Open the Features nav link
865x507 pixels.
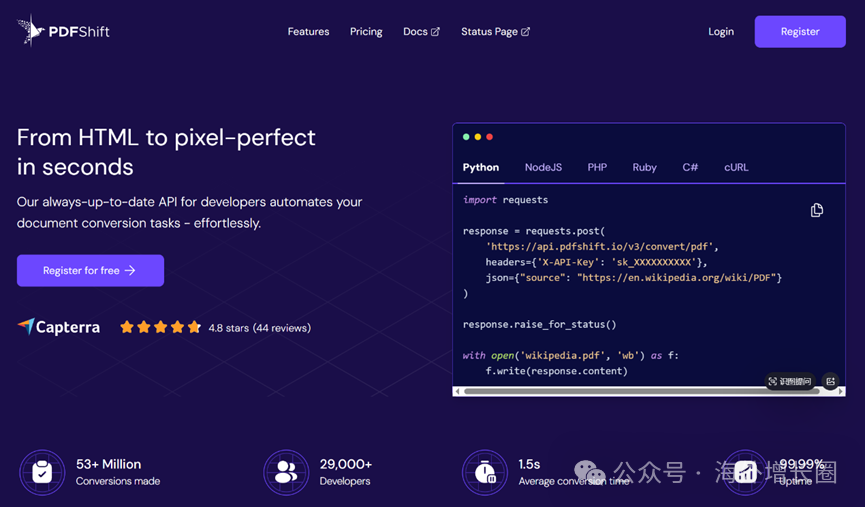tap(308, 31)
